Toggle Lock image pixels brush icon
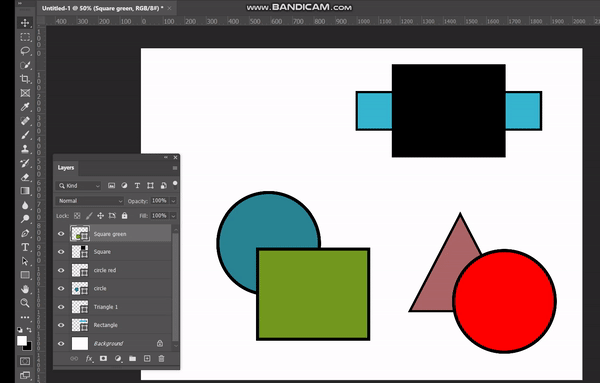This screenshot has height=383, width=600. click(x=89, y=216)
